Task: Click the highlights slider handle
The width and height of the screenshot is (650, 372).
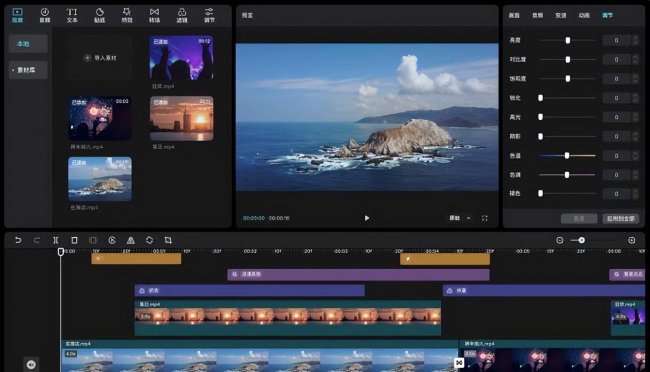Action: point(540,117)
